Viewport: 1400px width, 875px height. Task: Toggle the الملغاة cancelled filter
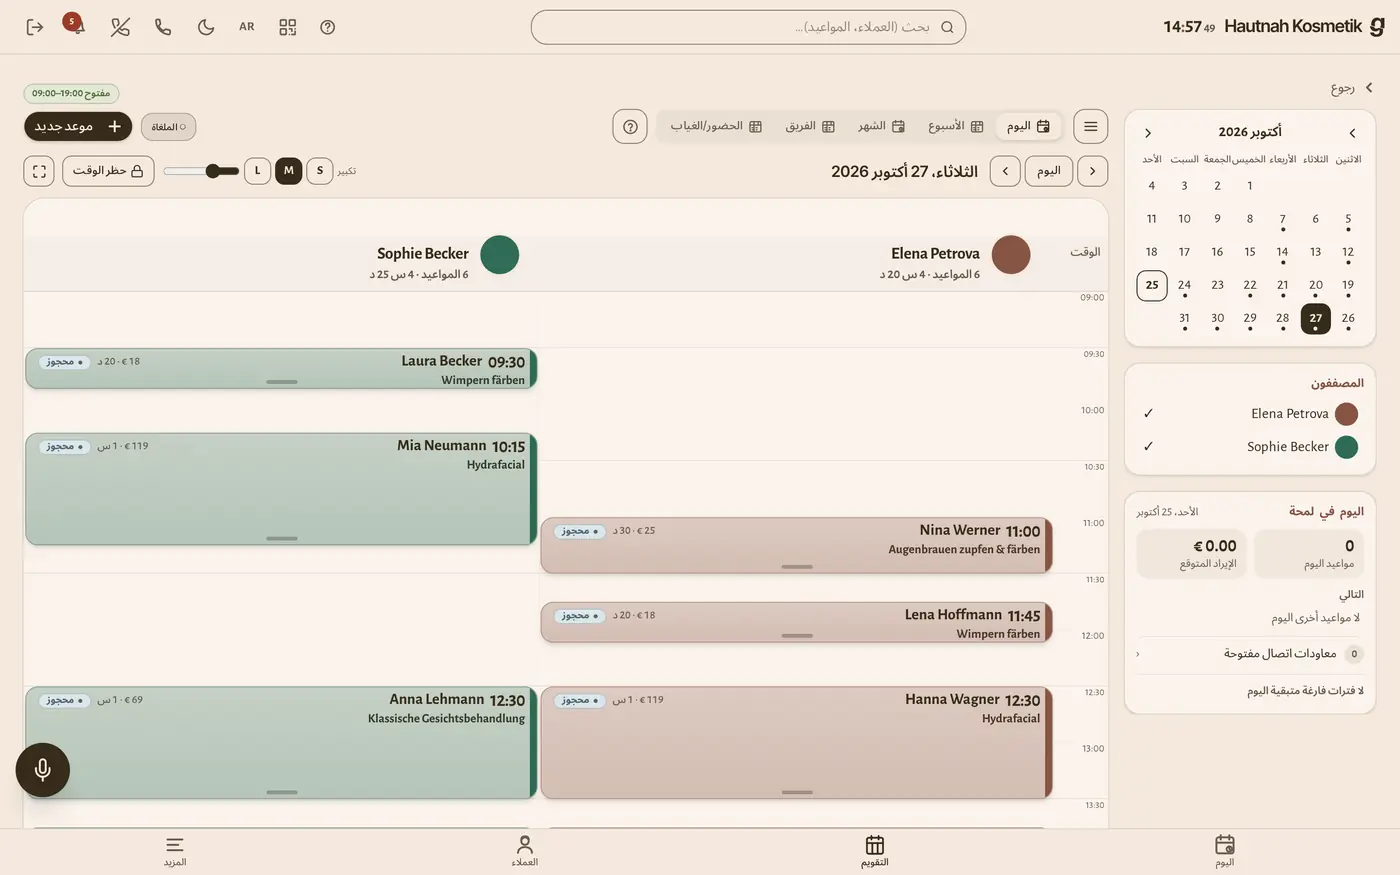coord(169,127)
